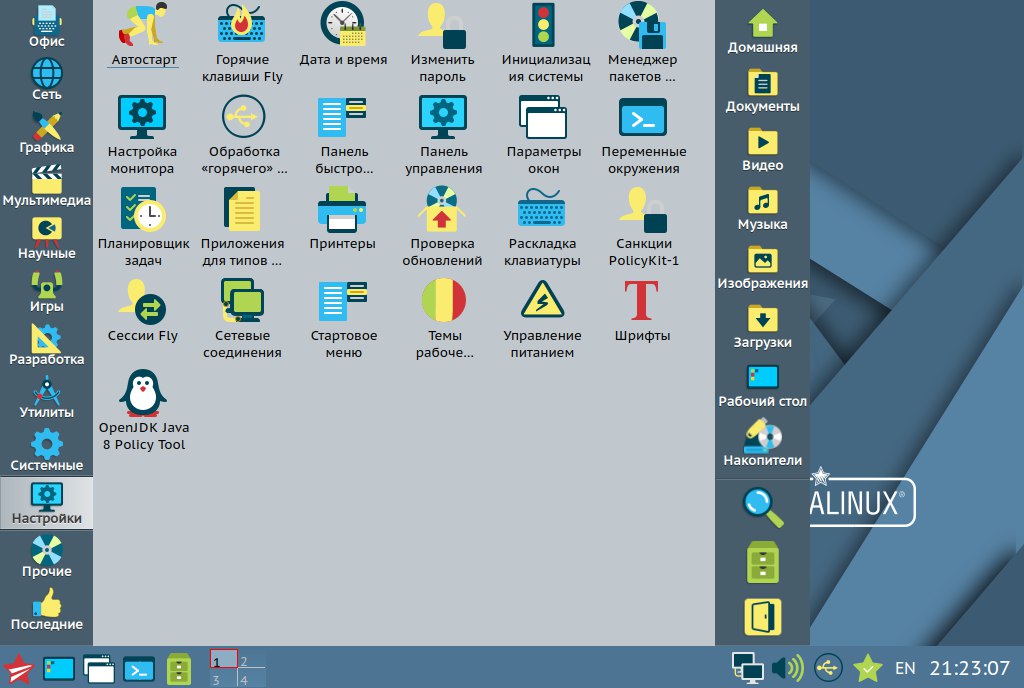Open the Музыка folder shortcut
Image resolution: width=1024 pixels, height=688 pixels.
[x=762, y=208]
